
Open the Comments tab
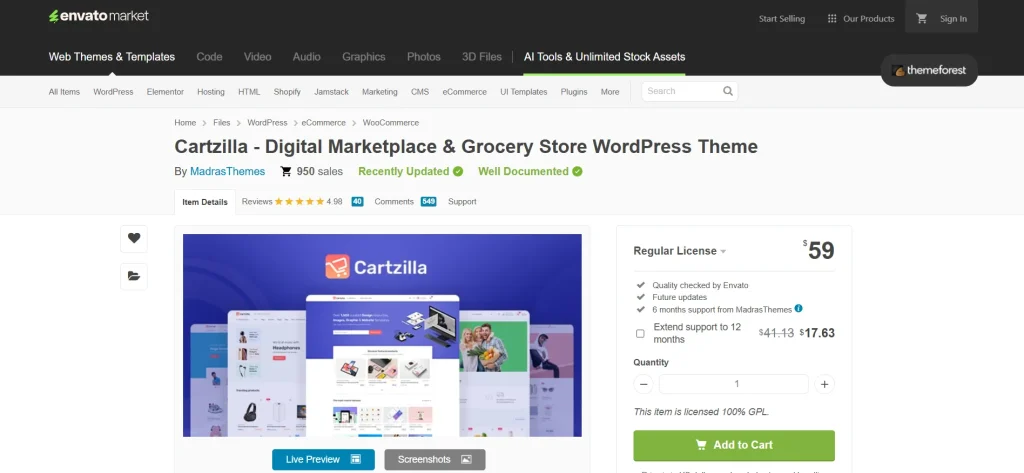394,201
